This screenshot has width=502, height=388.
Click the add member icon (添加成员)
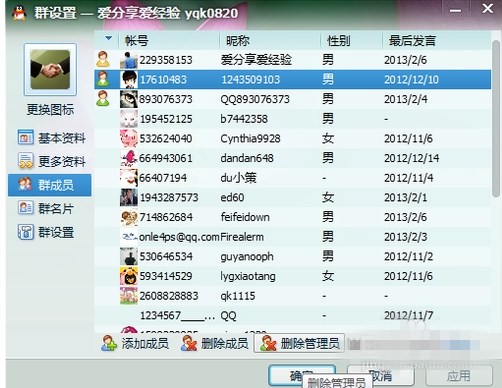[x=109, y=344]
